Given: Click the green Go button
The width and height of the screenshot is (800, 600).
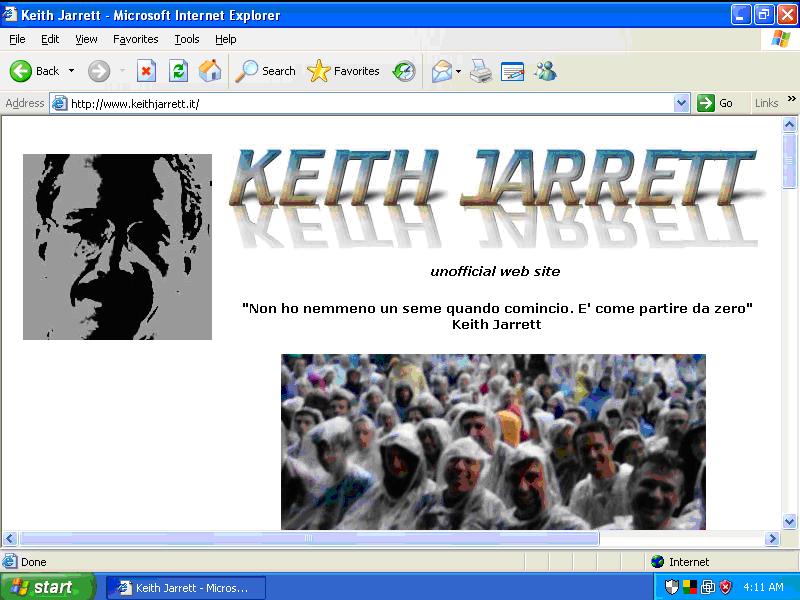Looking at the screenshot, I should (x=715, y=104).
